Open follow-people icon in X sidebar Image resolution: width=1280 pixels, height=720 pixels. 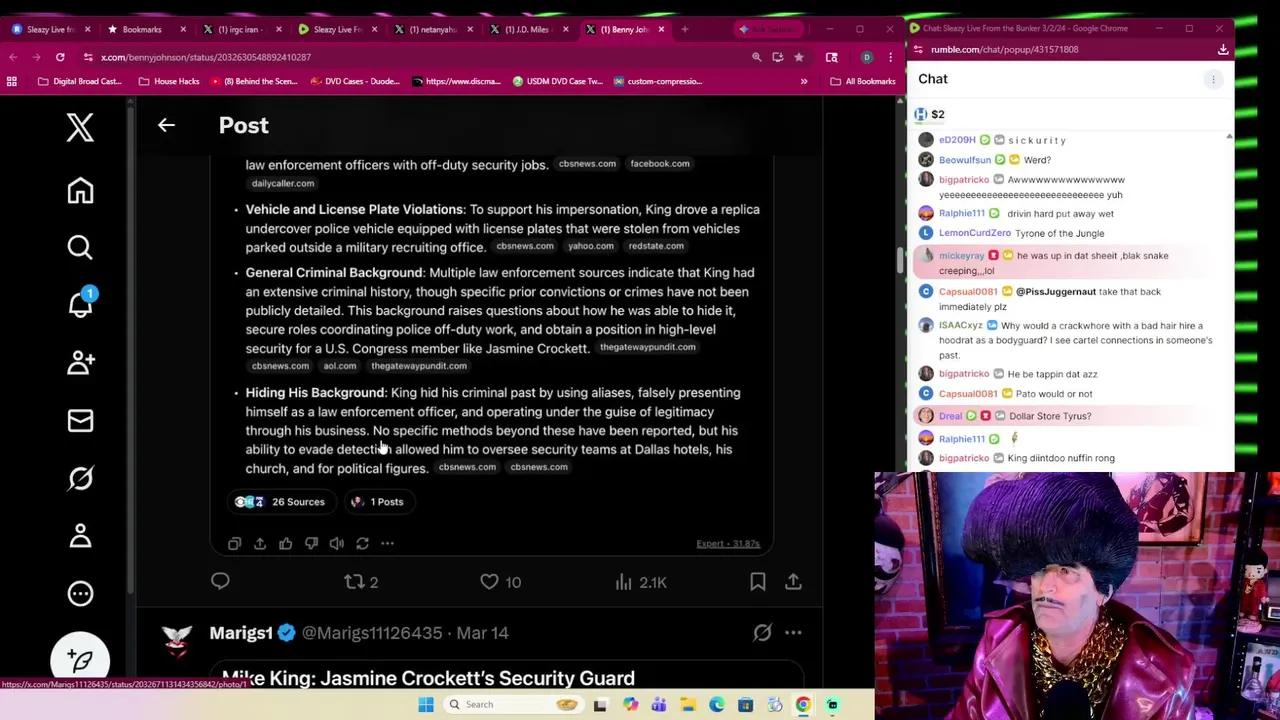click(80, 363)
